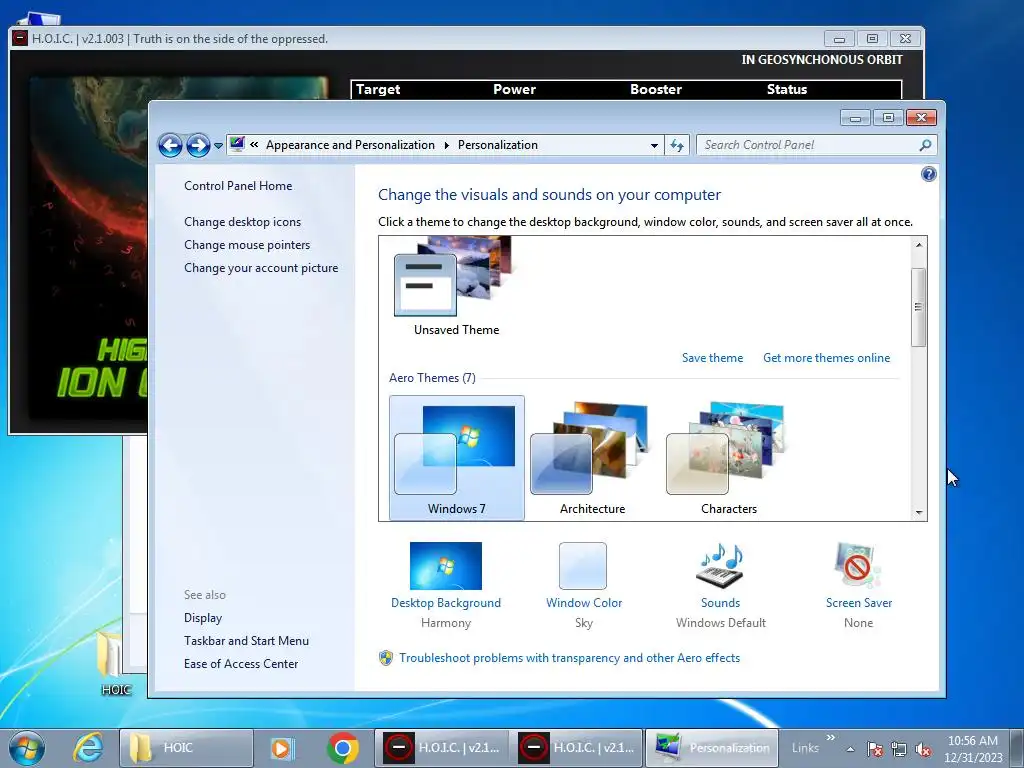Open Display under See also
This screenshot has height=768, width=1024.
(x=203, y=618)
